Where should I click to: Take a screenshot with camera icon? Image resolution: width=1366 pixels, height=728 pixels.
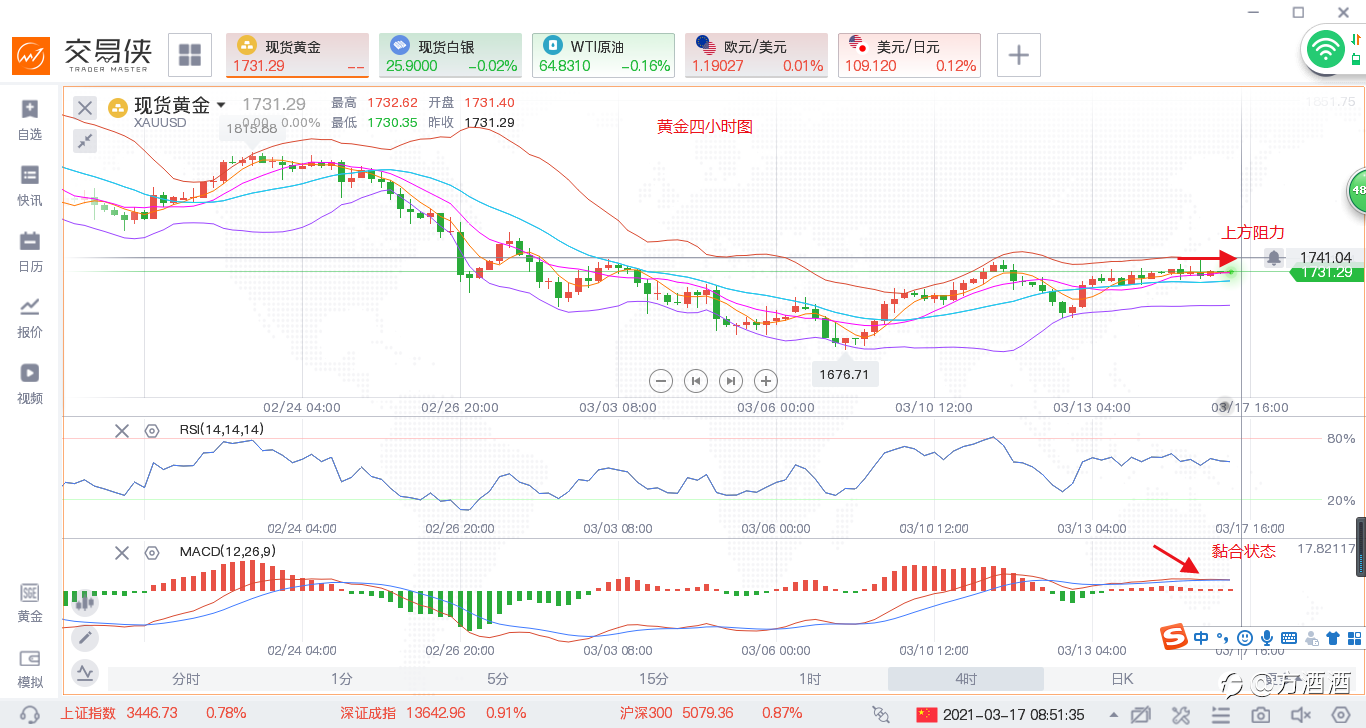point(1260,714)
